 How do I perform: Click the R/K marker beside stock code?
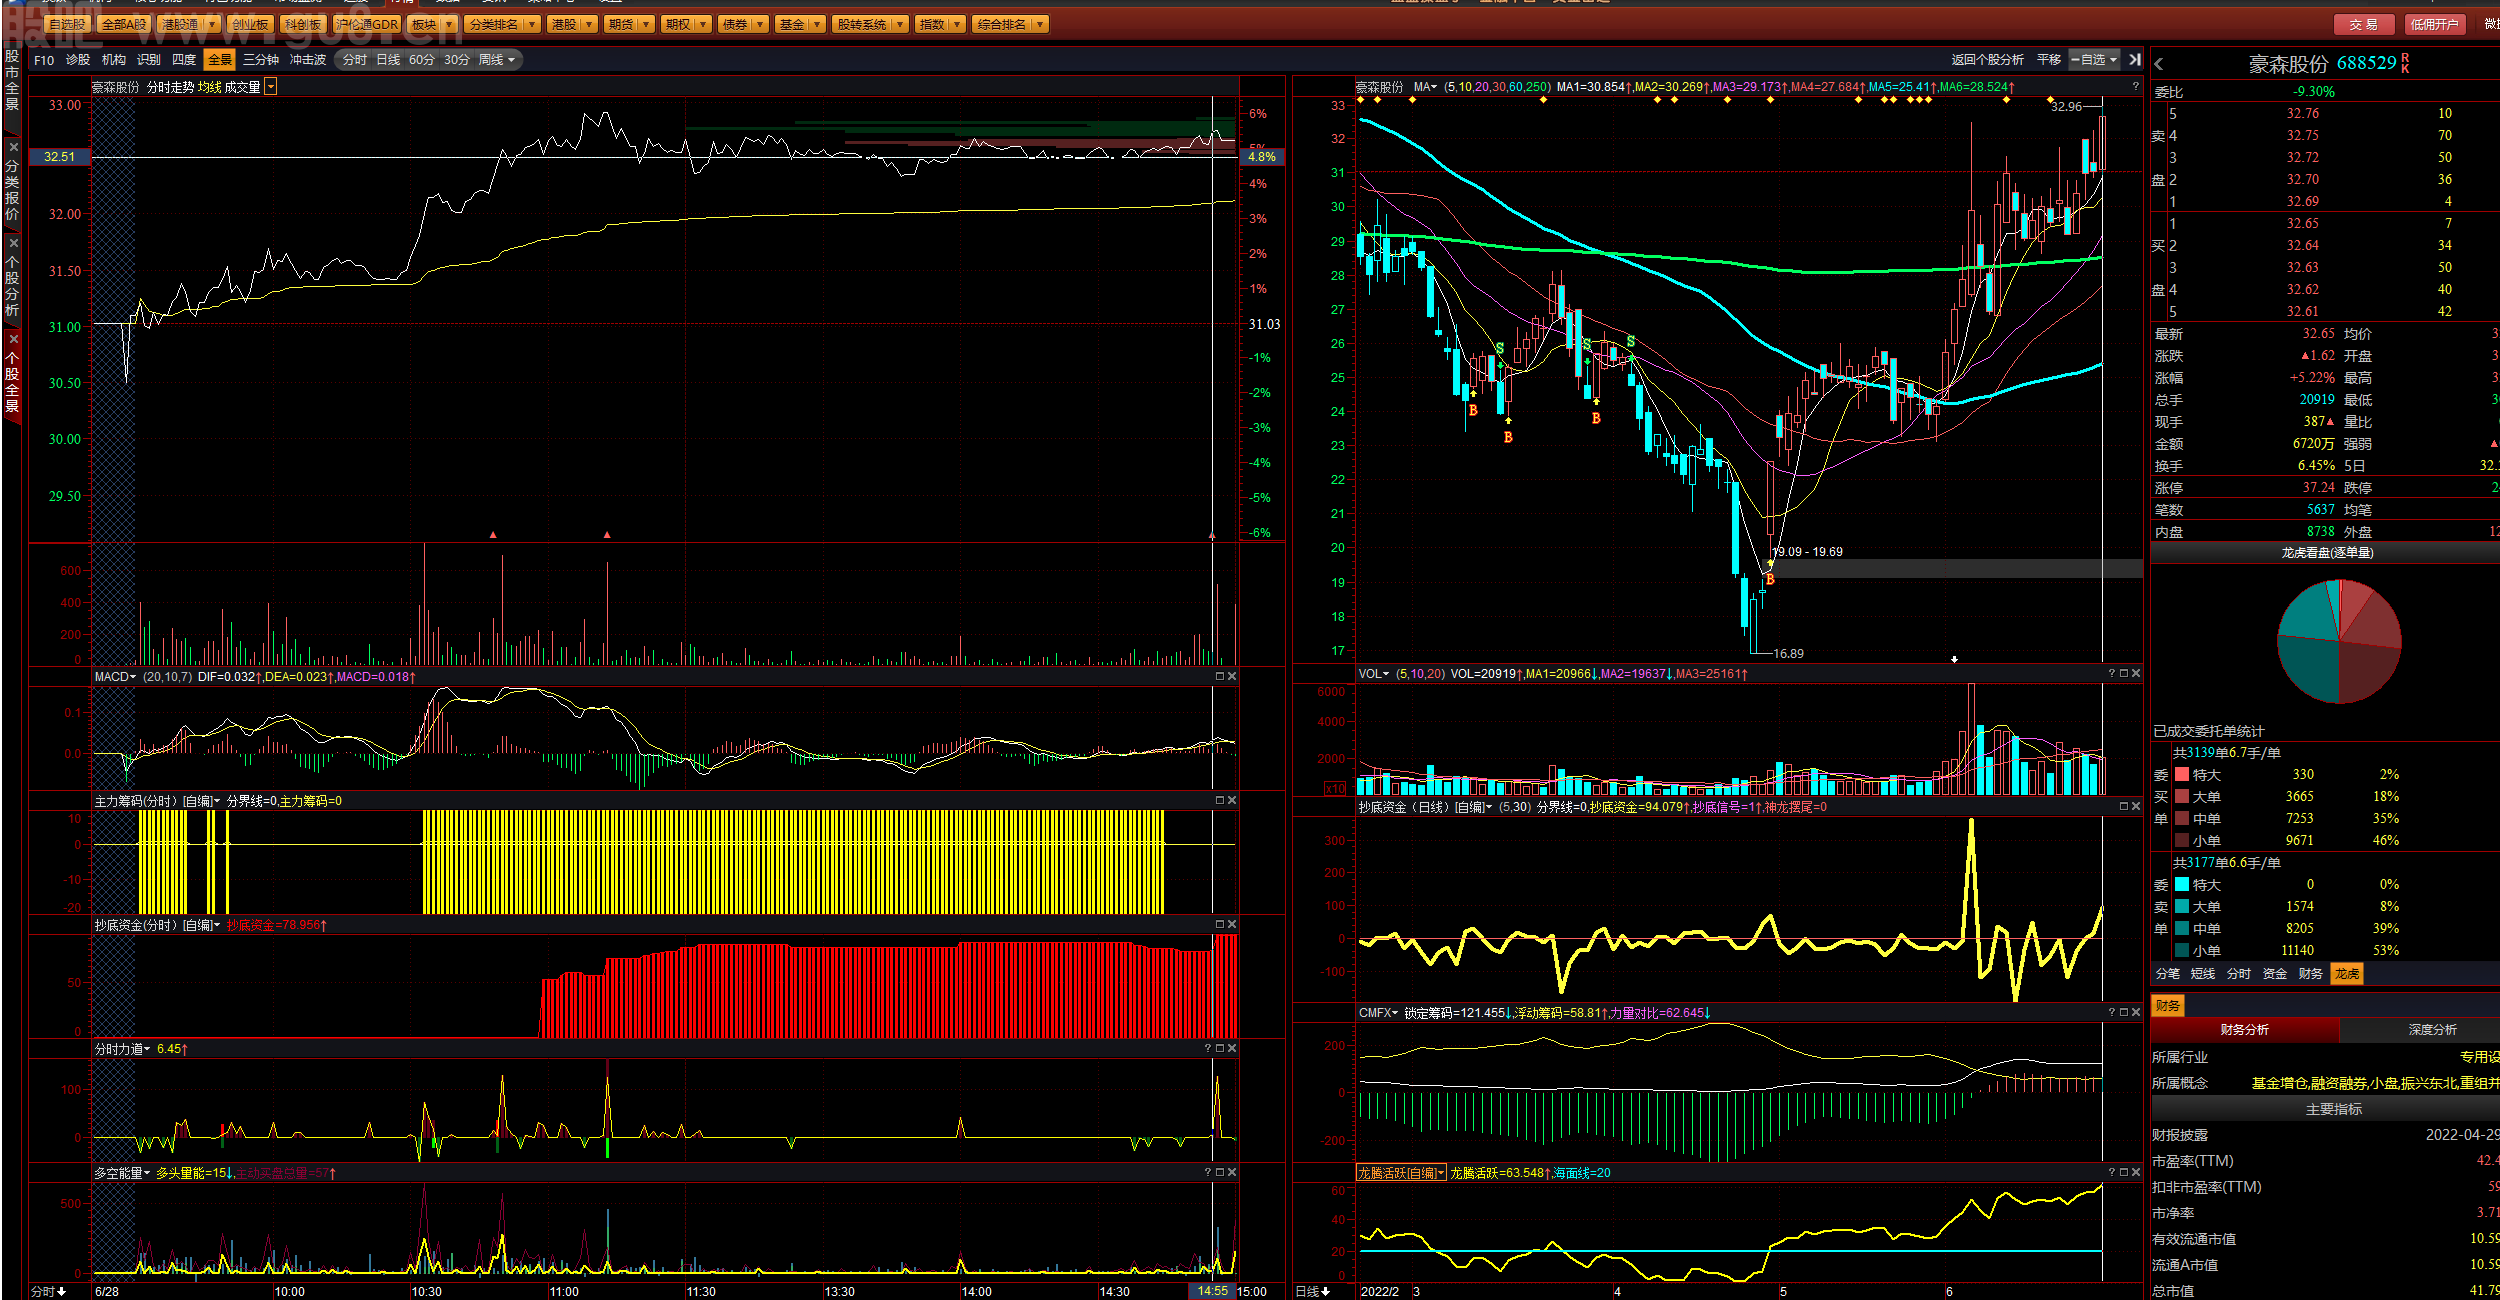2405,64
